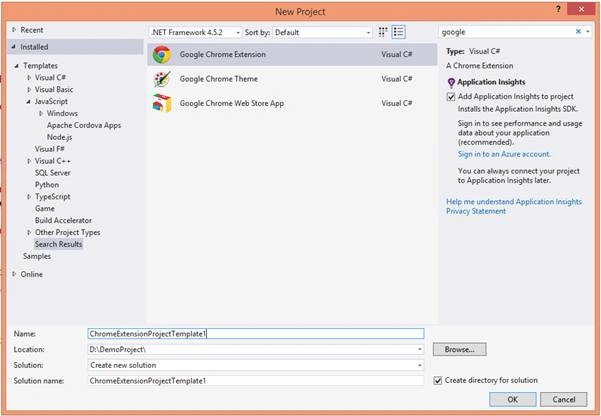Expand the Online section
Screen dimensions: 601x416
[14, 274]
